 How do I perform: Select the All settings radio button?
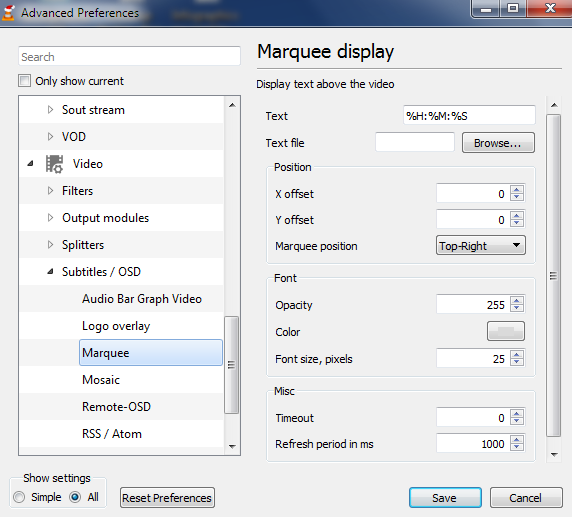75,497
